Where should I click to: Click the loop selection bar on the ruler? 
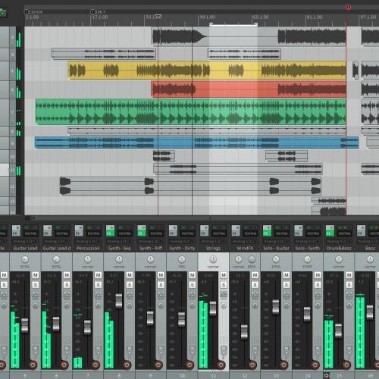pos(234,24)
